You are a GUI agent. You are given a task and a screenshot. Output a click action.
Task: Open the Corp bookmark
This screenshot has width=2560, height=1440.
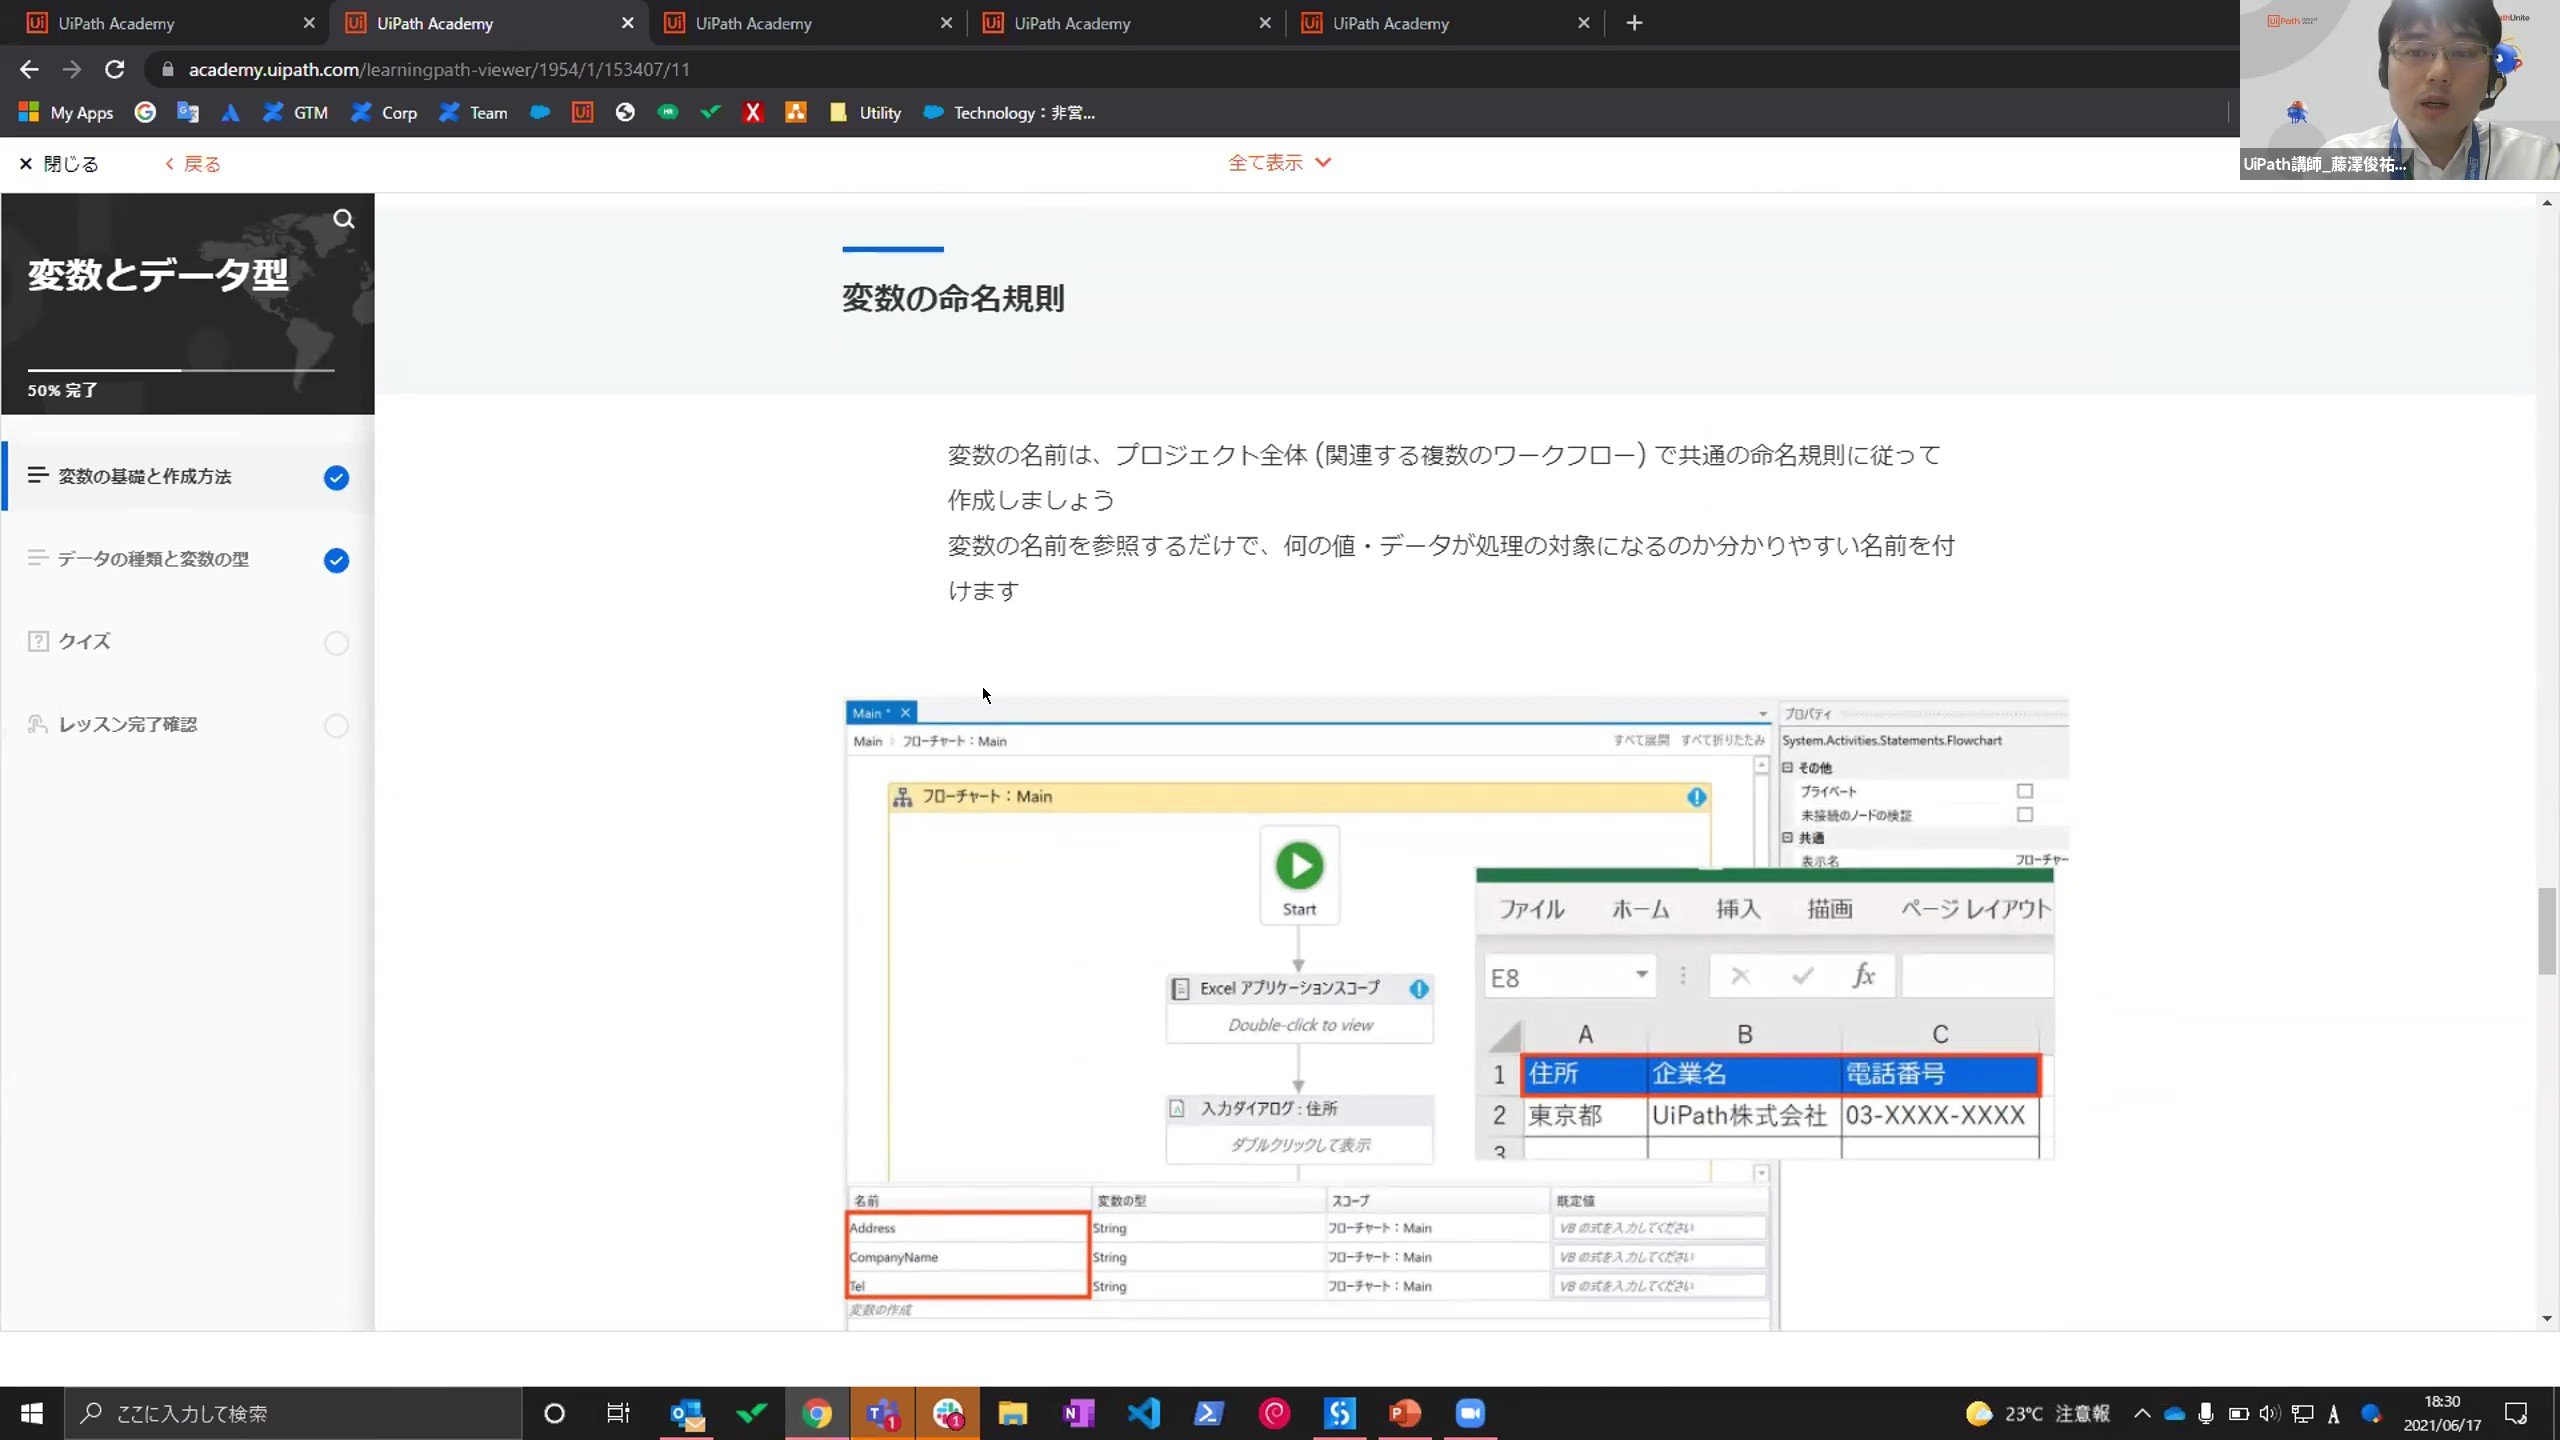(x=384, y=113)
